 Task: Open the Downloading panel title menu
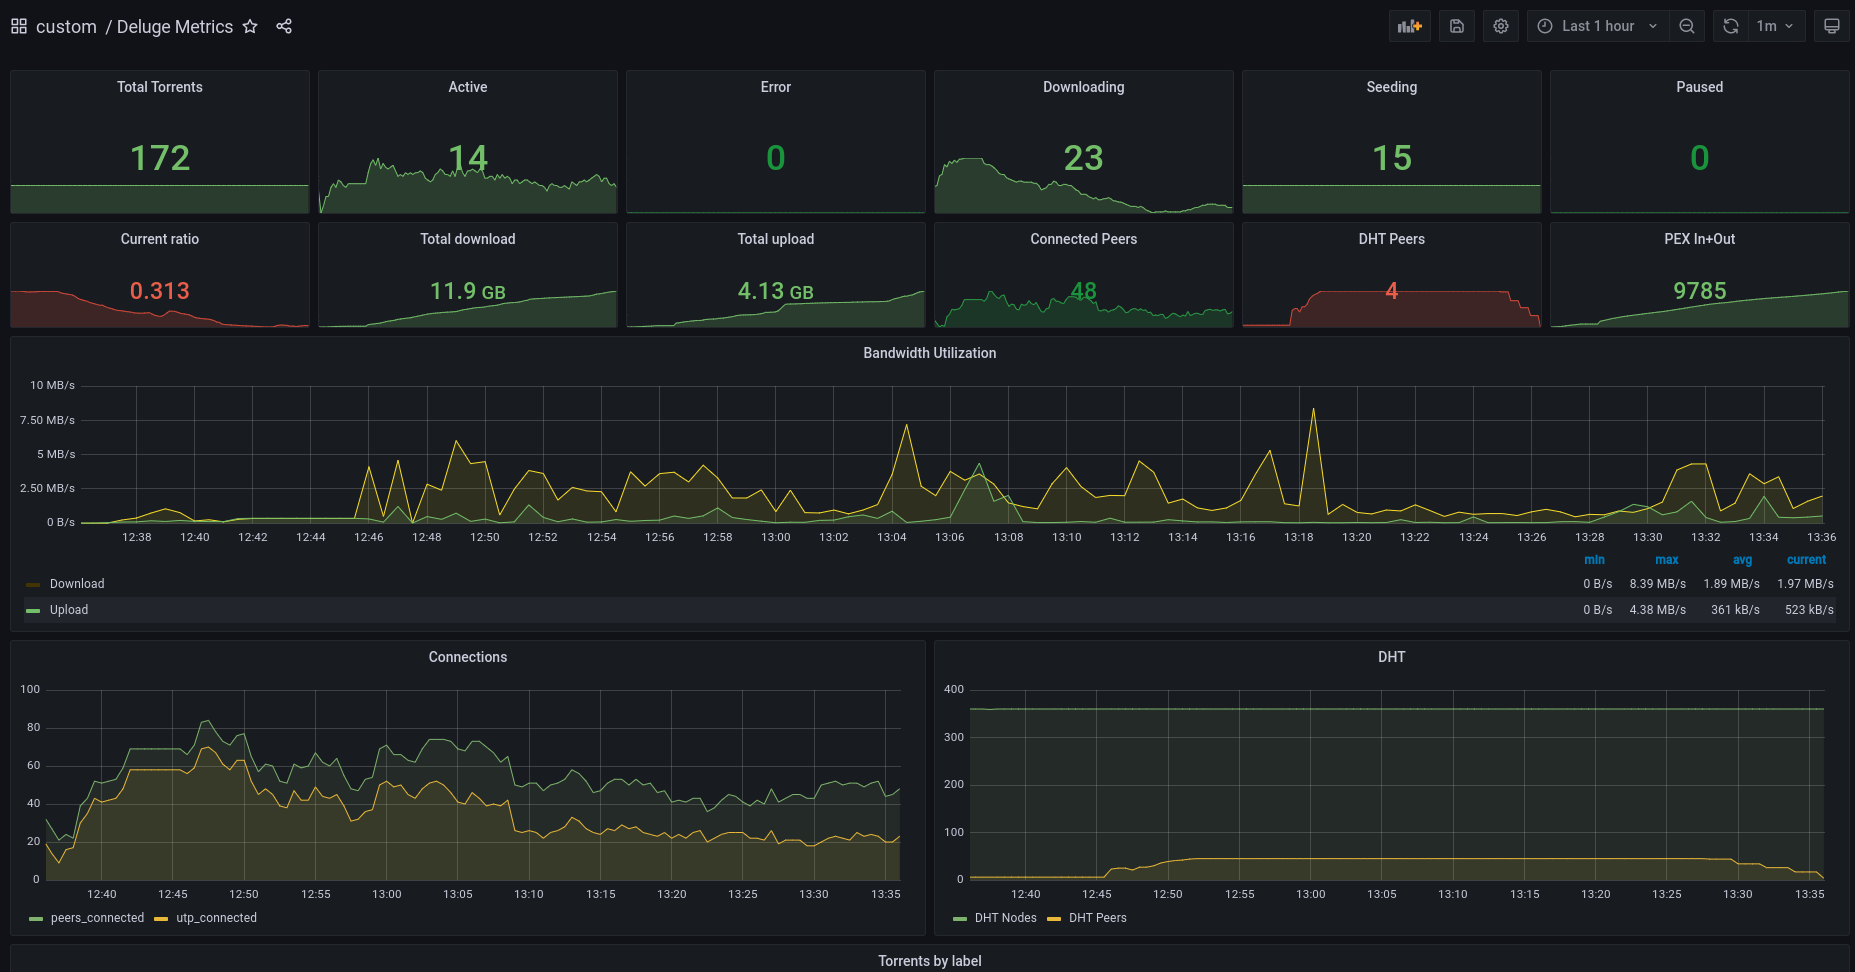[1084, 87]
